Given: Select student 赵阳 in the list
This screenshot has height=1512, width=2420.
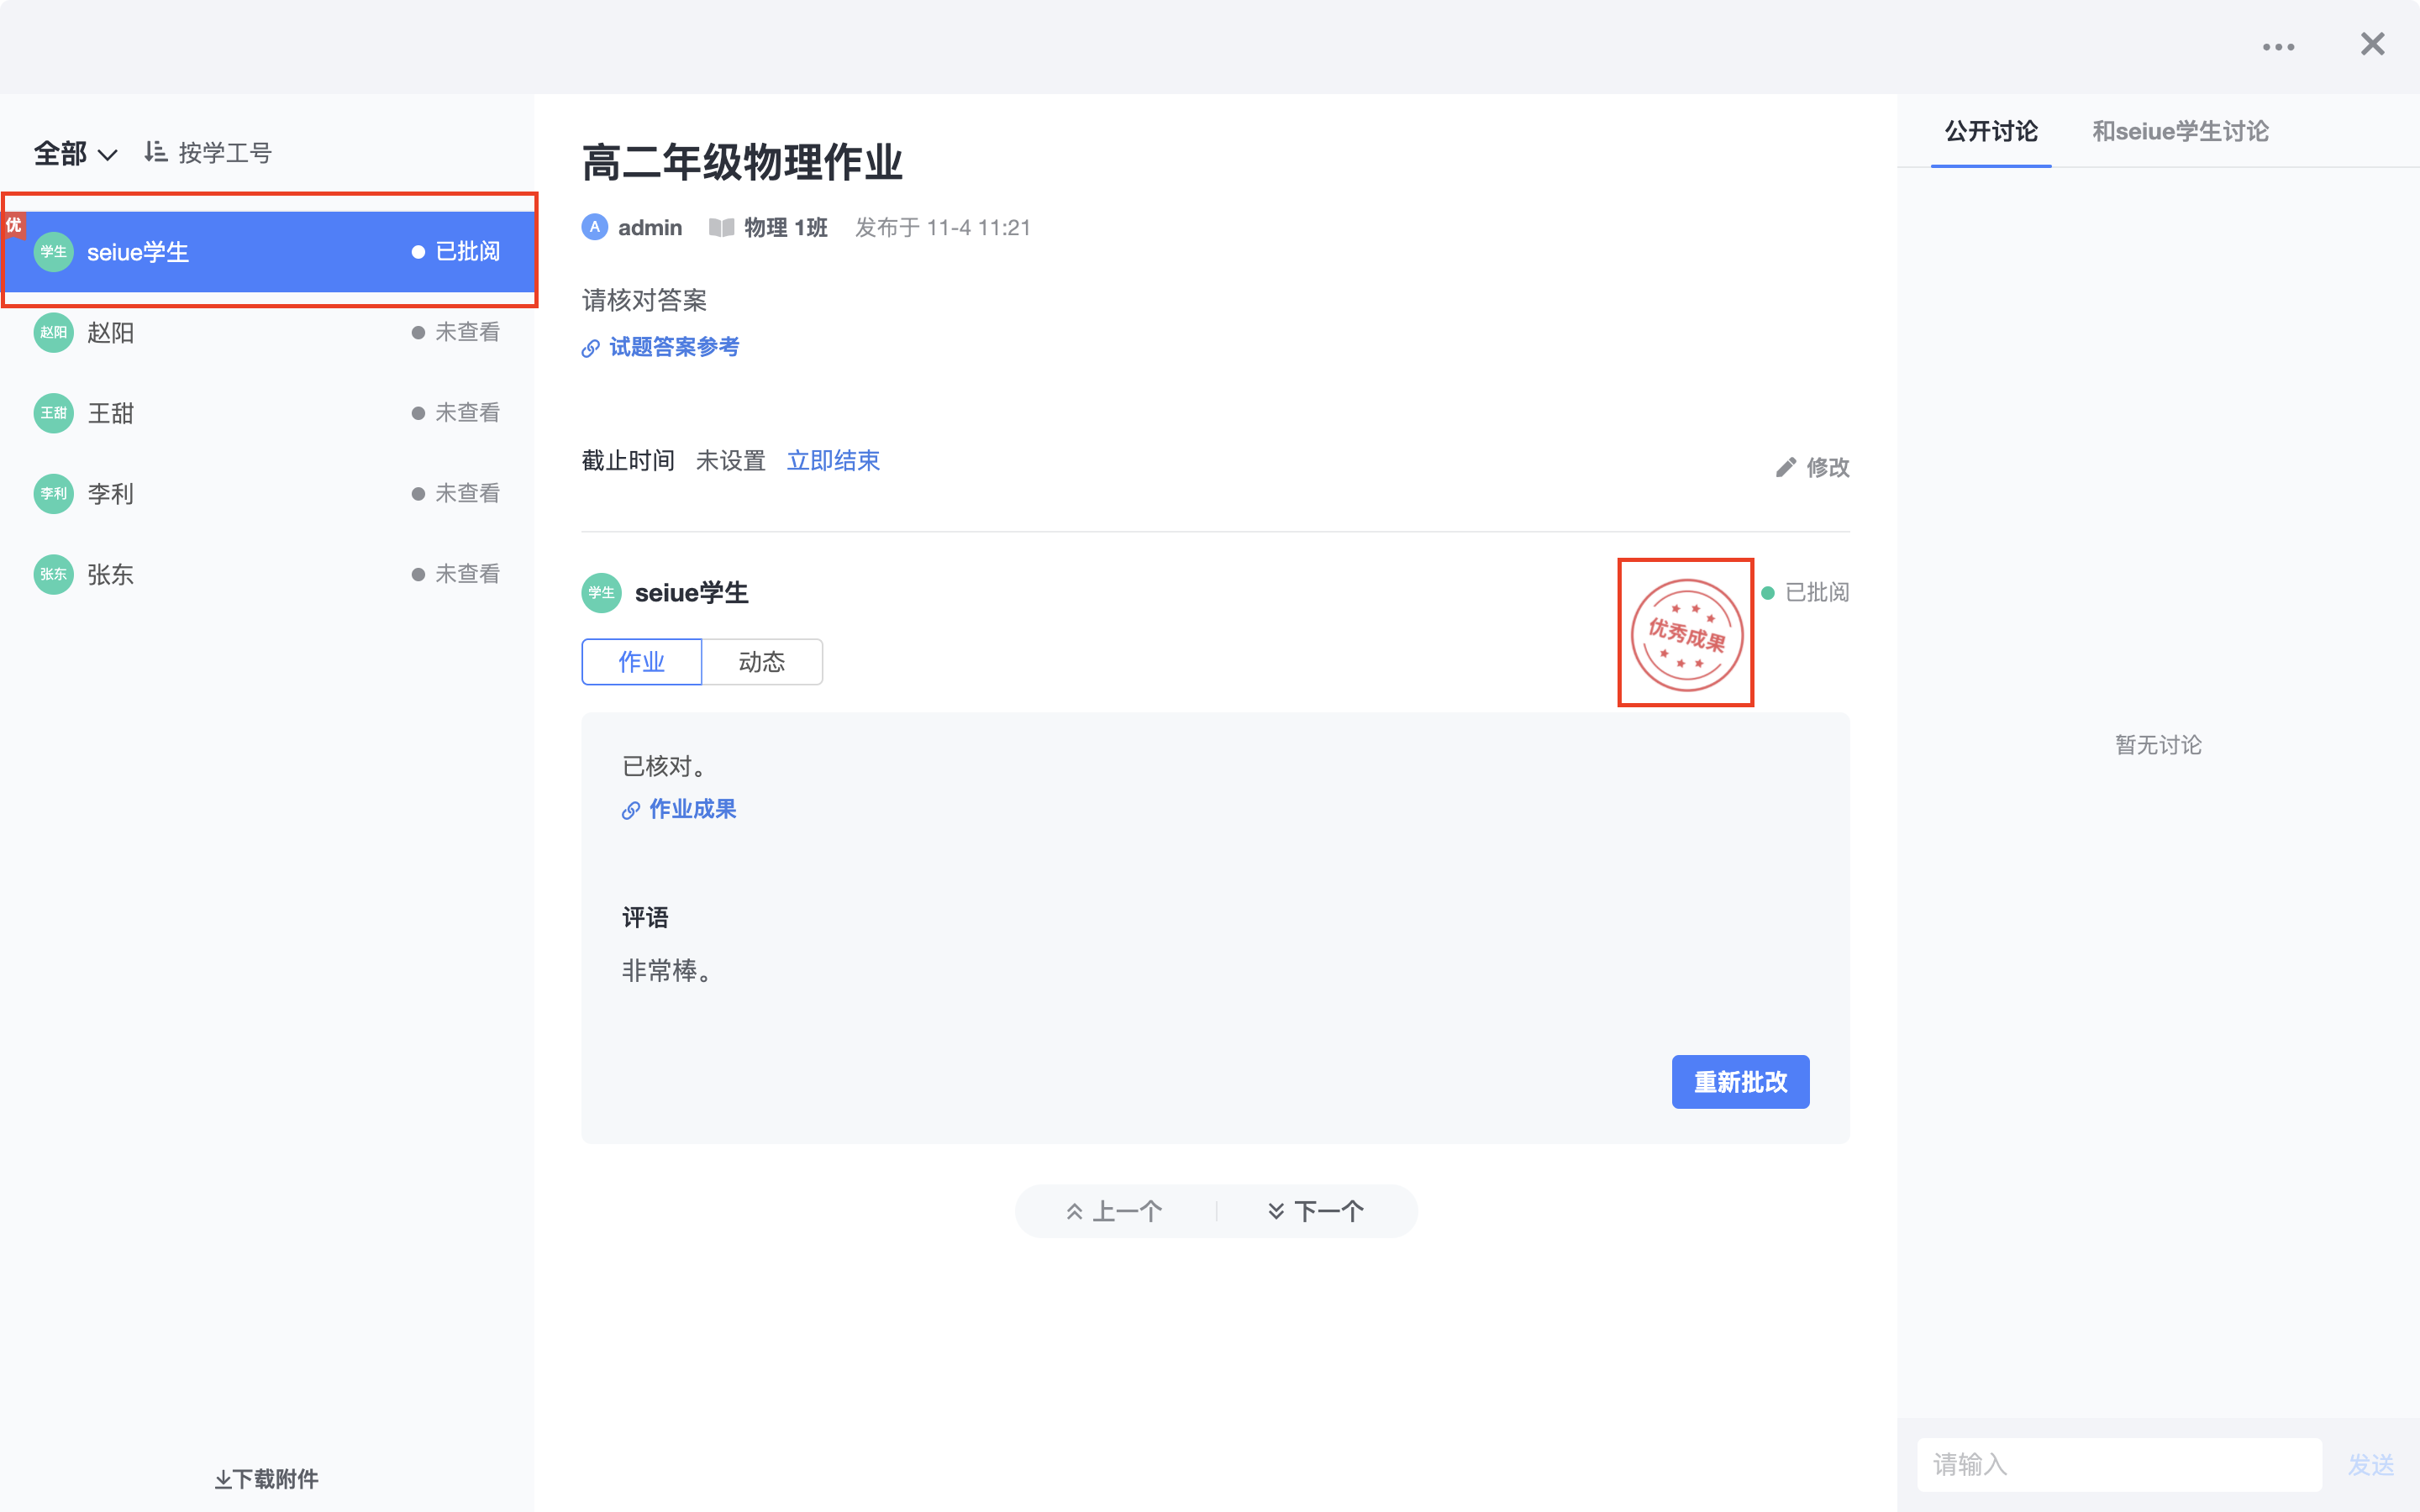Looking at the screenshot, I should tap(268, 332).
